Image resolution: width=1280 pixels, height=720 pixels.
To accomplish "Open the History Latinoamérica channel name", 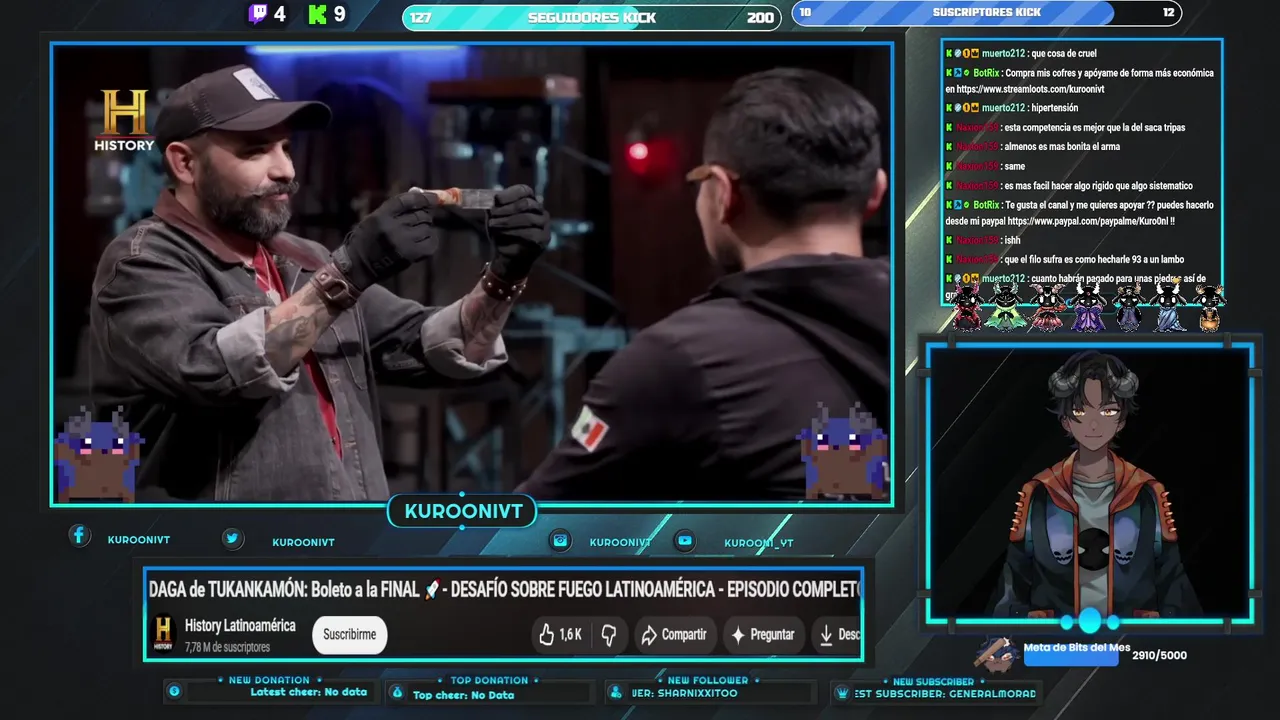I will pyautogui.click(x=240, y=625).
